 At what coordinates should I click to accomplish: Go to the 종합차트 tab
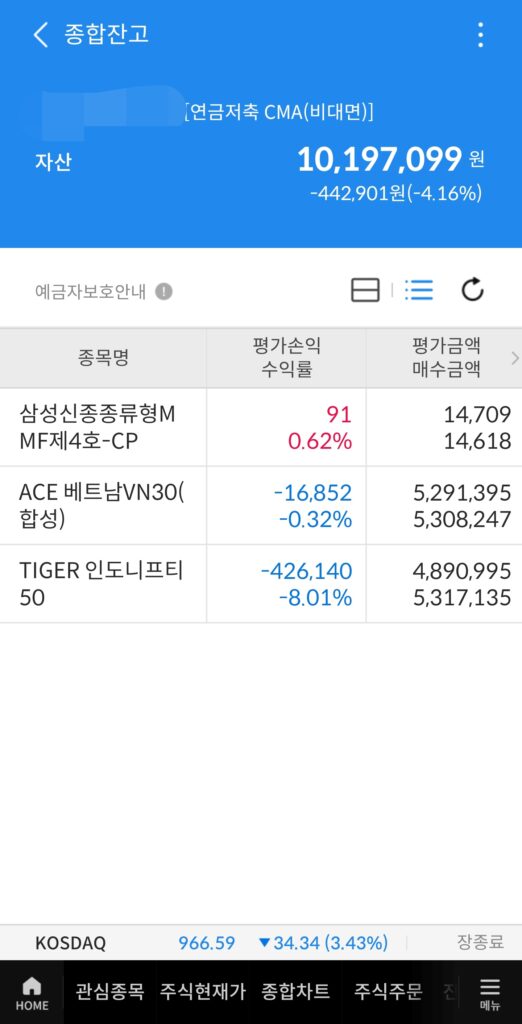tap(295, 991)
